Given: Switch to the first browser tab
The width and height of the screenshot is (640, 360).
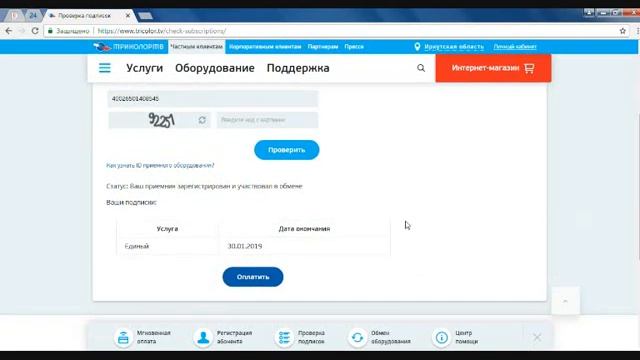Looking at the screenshot, I should click(15, 16).
